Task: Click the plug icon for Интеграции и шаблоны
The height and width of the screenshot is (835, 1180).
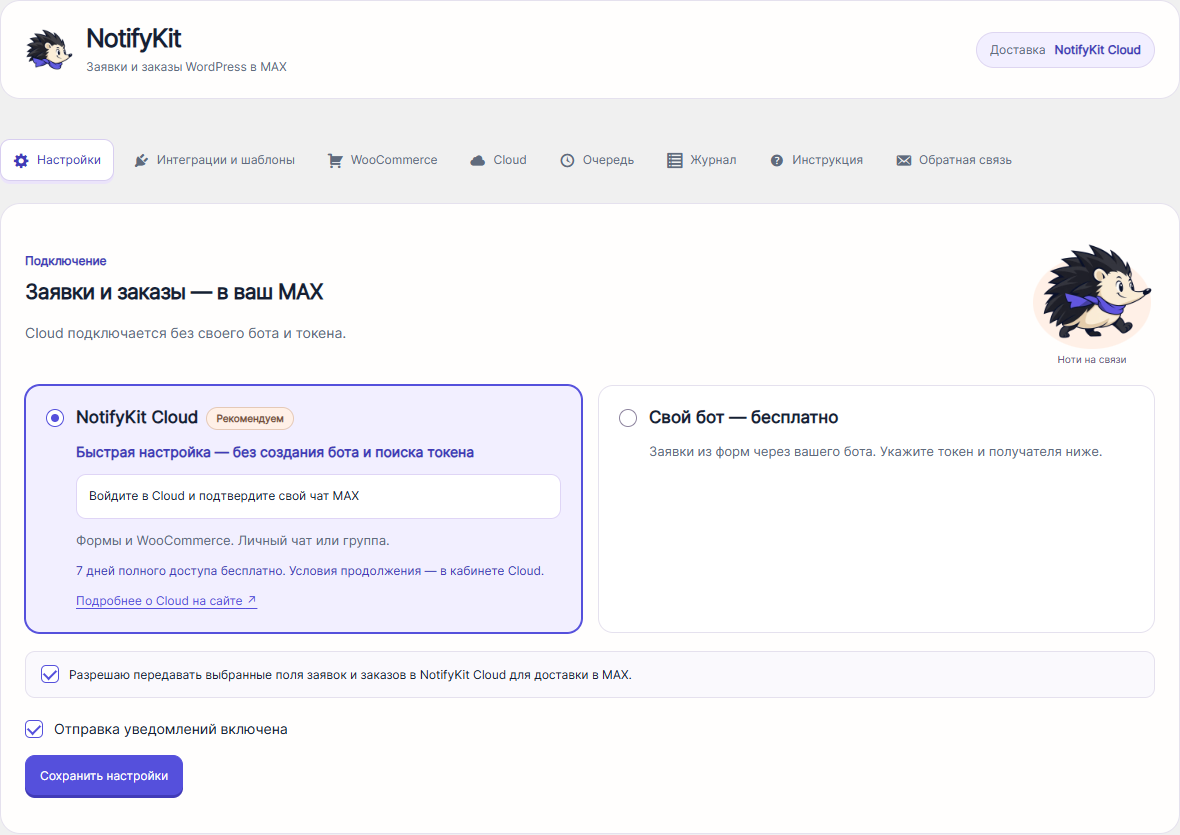Action: click(141, 160)
